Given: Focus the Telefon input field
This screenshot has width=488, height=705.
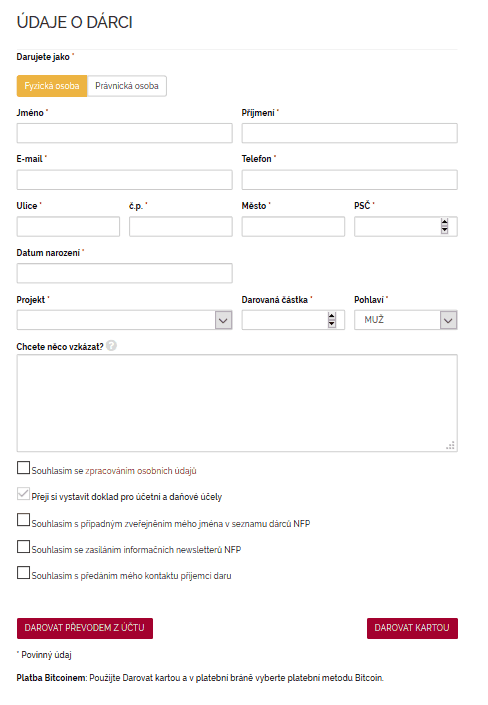Looking at the screenshot, I should 349,180.
